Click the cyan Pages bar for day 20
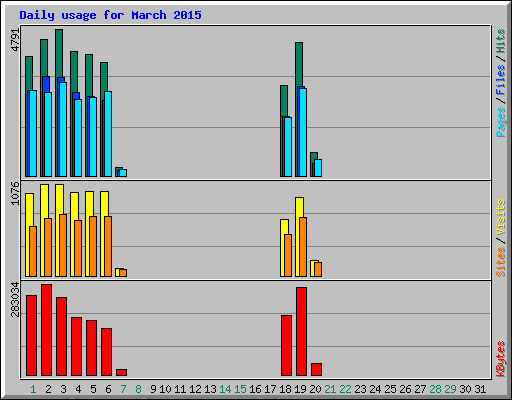The width and height of the screenshot is (512, 400). (x=318, y=168)
